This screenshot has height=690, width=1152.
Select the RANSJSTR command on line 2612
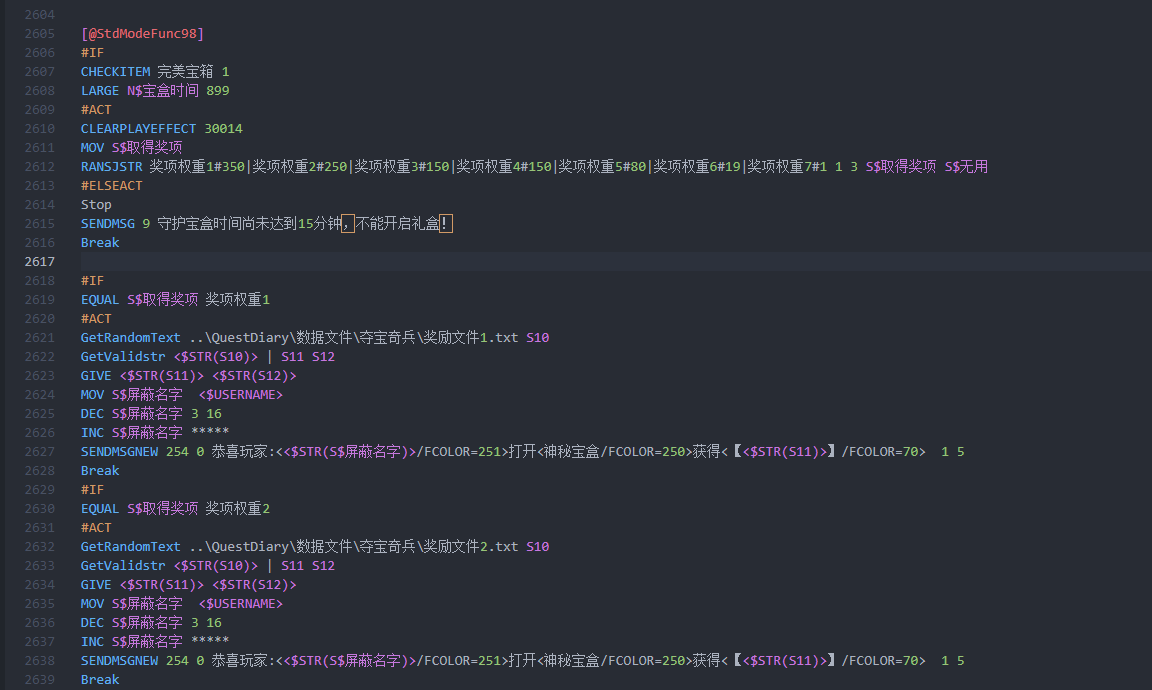pos(113,166)
